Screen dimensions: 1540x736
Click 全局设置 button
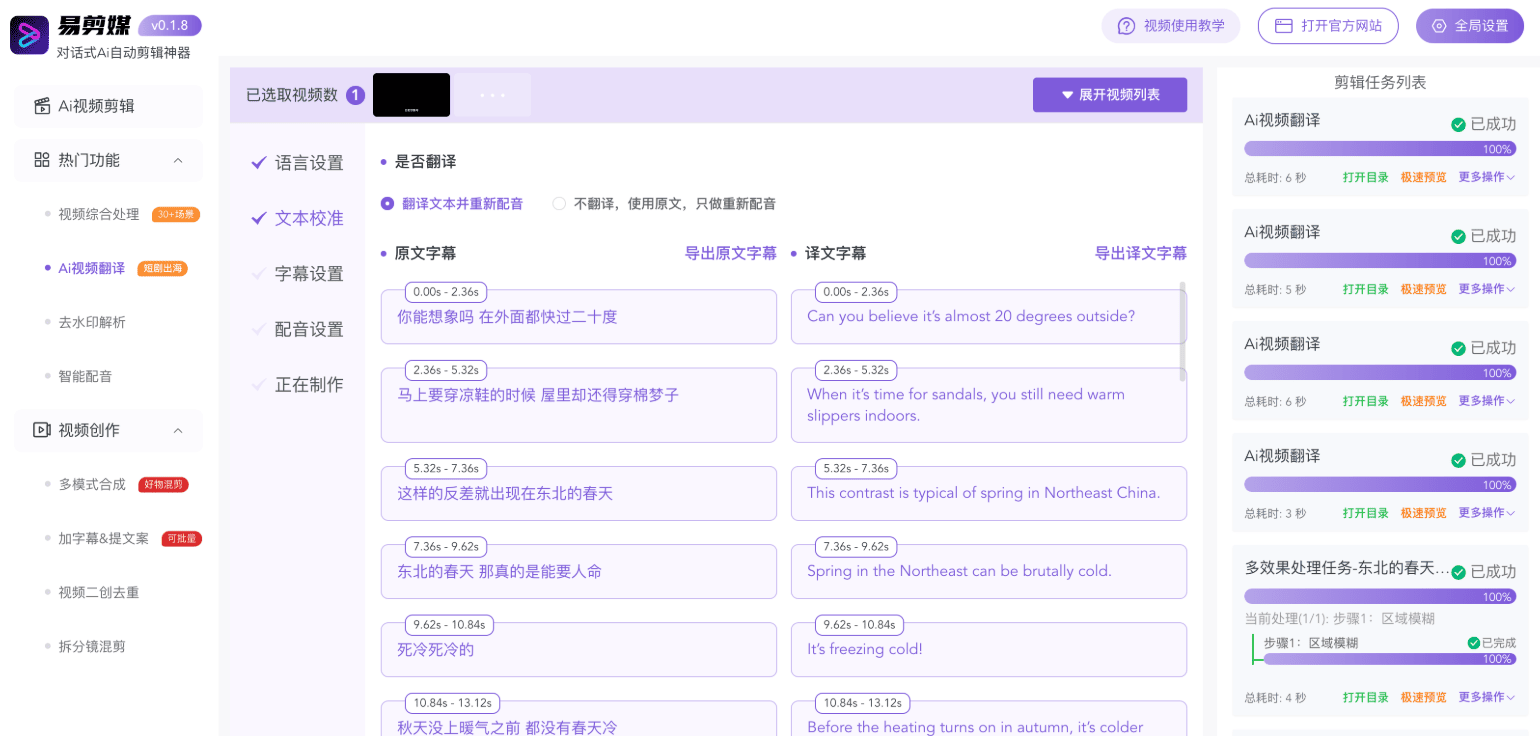point(1469,26)
